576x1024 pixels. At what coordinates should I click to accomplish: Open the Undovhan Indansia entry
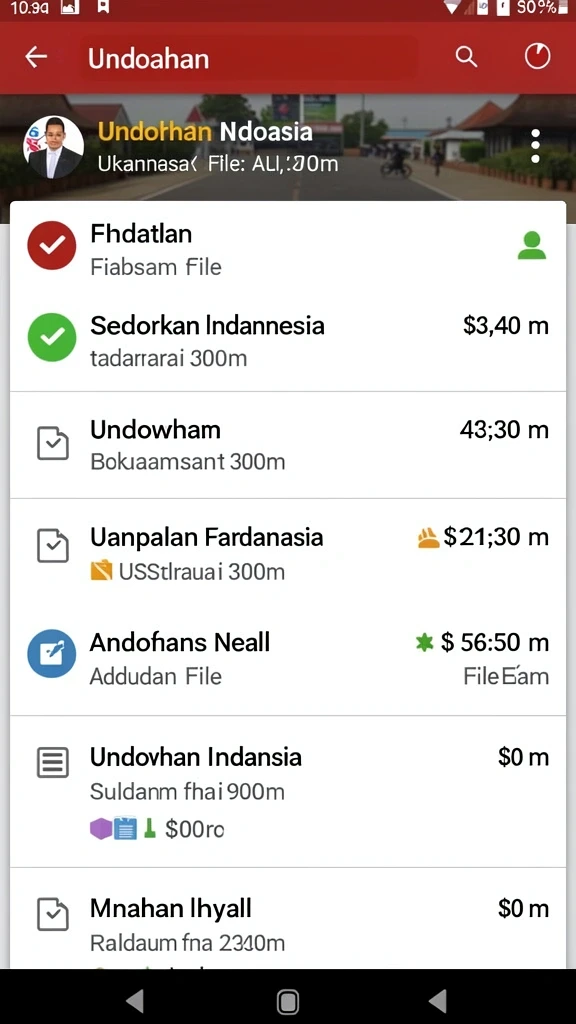[x=287, y=792]
